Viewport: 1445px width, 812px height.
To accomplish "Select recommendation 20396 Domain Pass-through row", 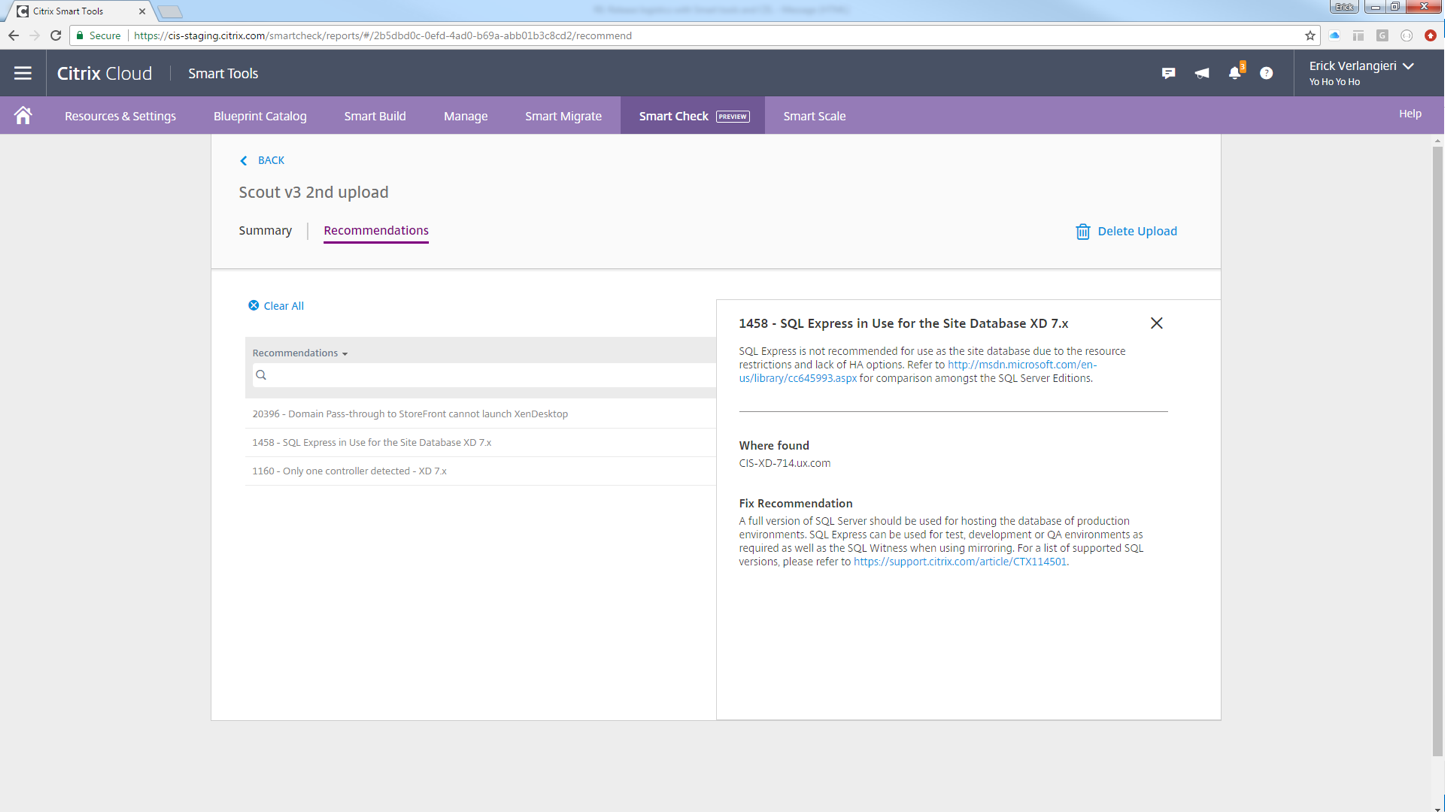I will [481, 414].
